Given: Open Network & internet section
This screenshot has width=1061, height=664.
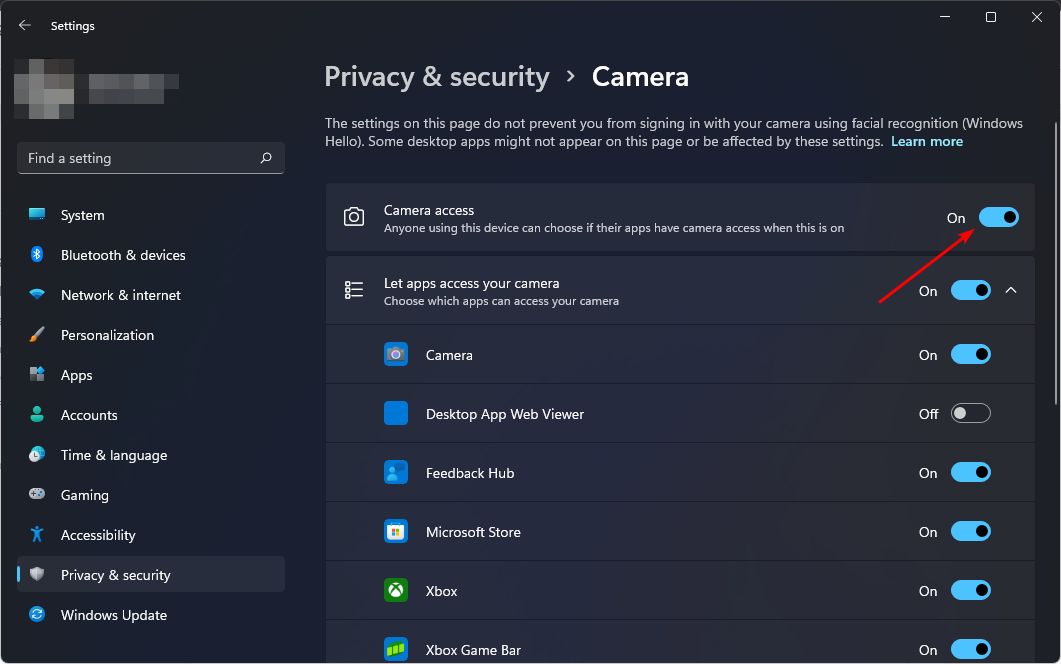Looking at the screenshot, I should coord(120,295).
